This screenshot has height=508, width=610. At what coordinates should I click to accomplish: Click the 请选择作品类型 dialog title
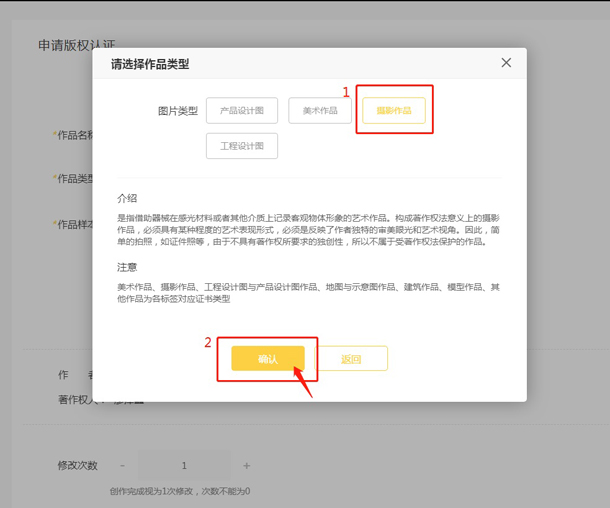(150, 64)
